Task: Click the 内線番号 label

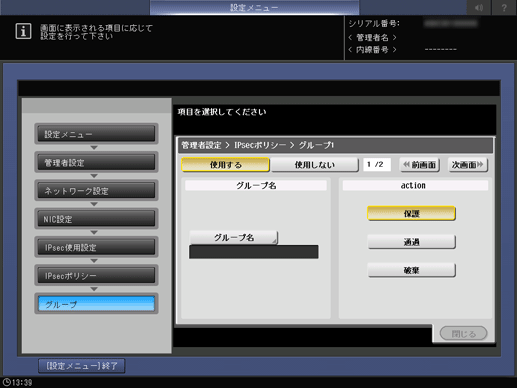Action: pyautogui.click(x=372, y=50)
